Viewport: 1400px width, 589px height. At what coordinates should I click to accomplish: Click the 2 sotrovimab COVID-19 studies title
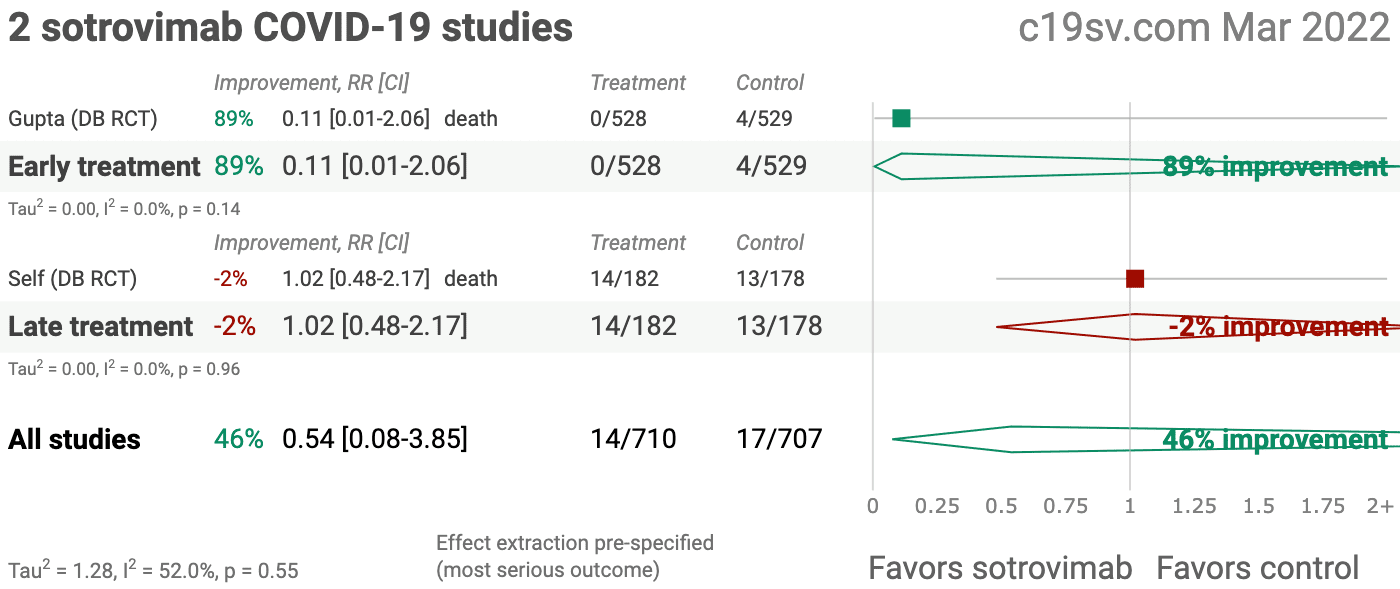coord(291,28)
